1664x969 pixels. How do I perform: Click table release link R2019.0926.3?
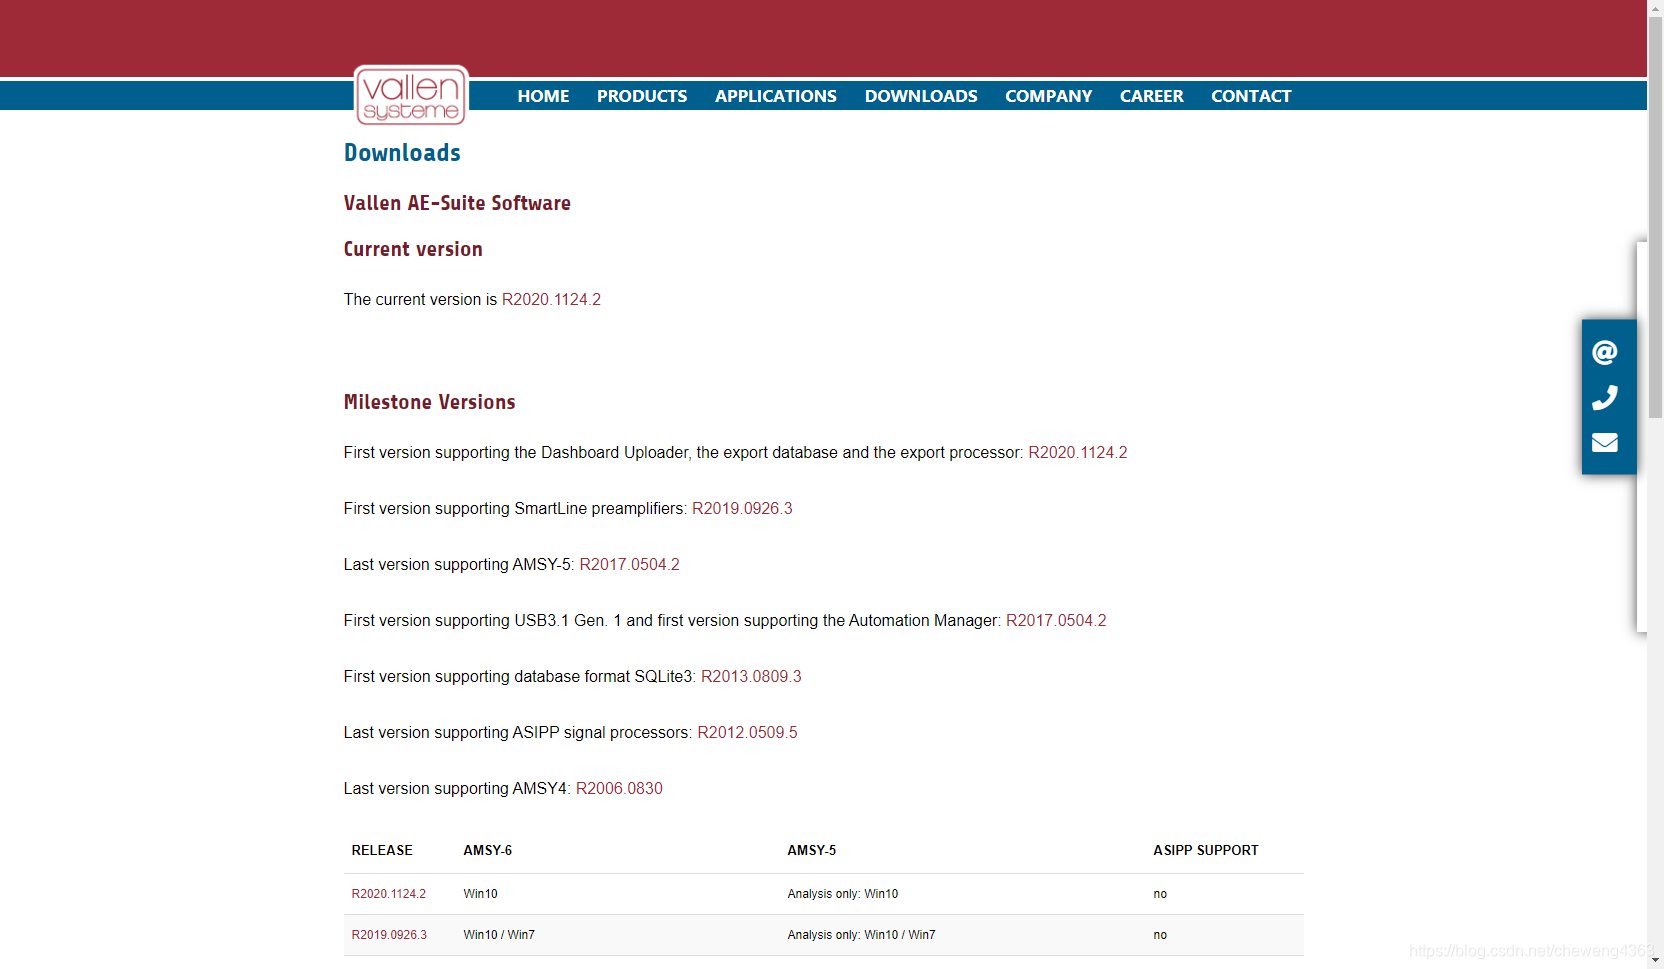click(x=389, y=935)
